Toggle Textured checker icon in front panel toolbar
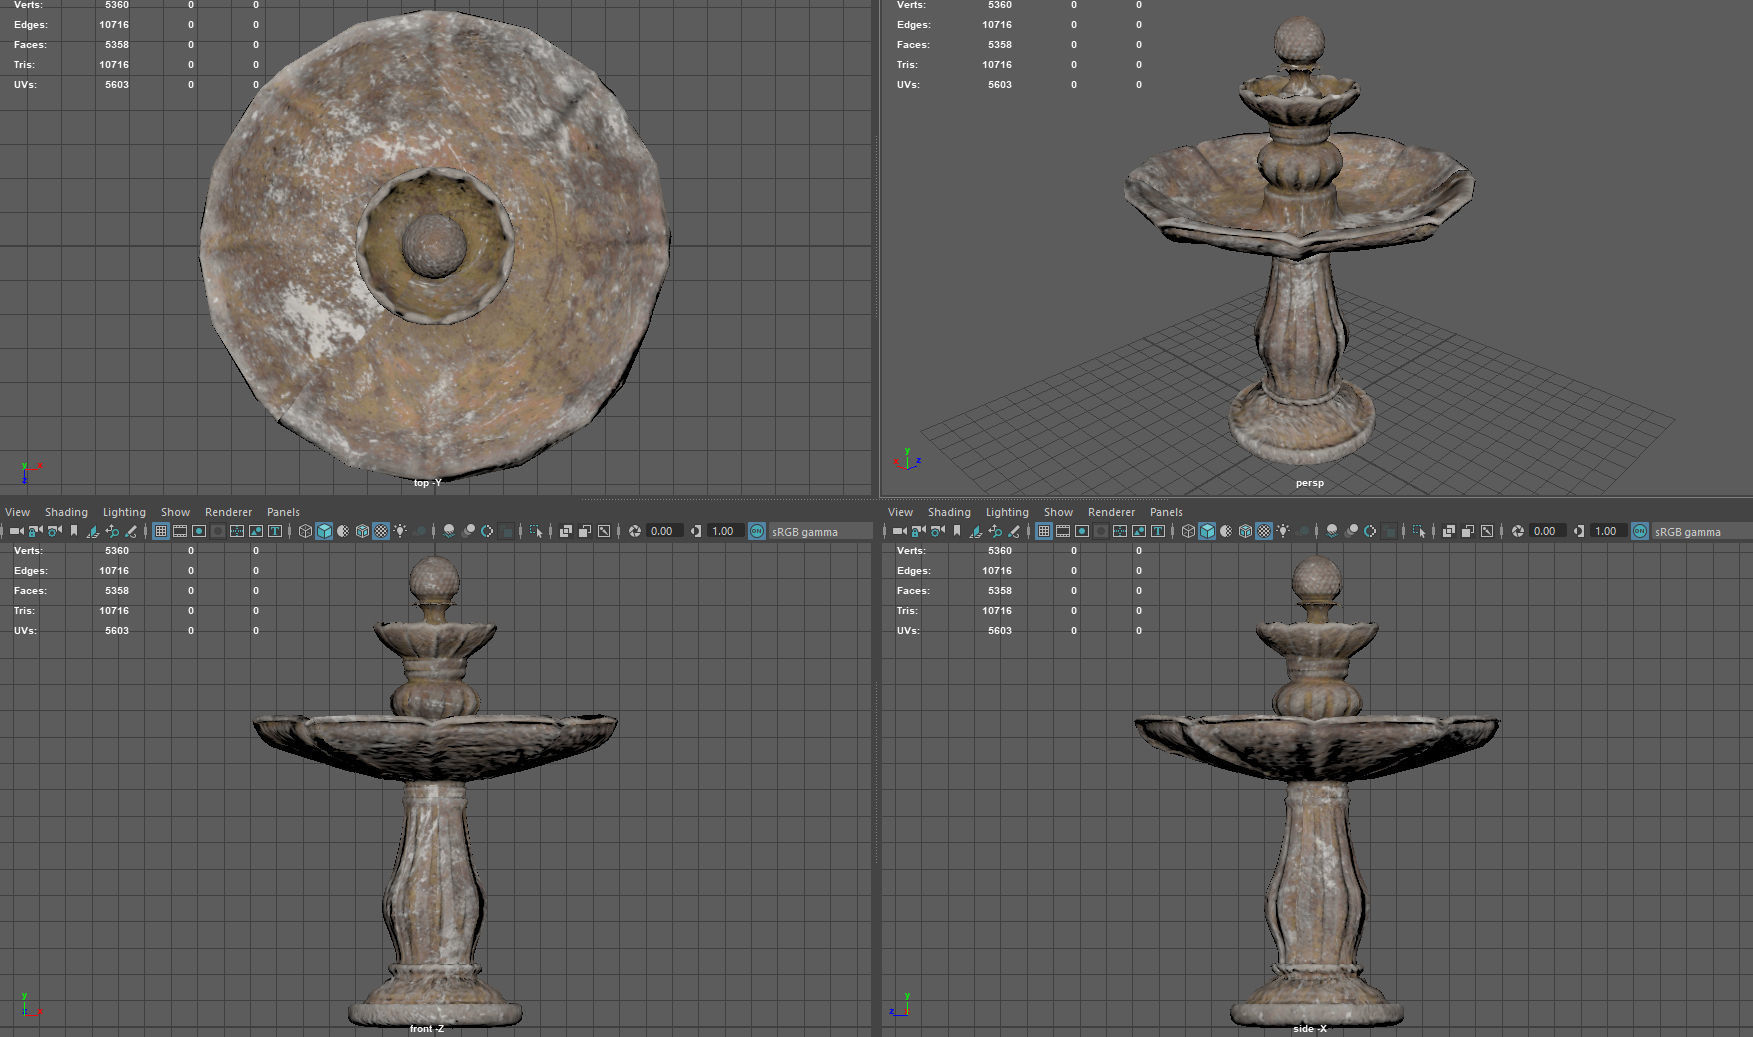This screenshot has width=1753, height=1037. [x=381, y=531]
